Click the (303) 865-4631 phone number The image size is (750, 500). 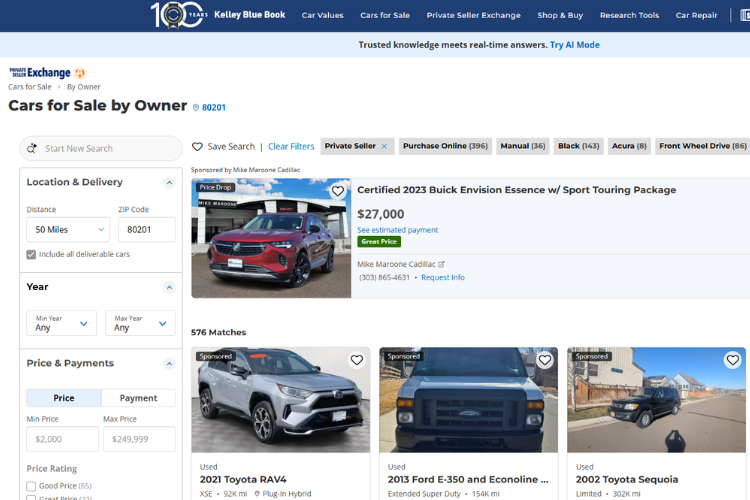(x=385, y=278)
